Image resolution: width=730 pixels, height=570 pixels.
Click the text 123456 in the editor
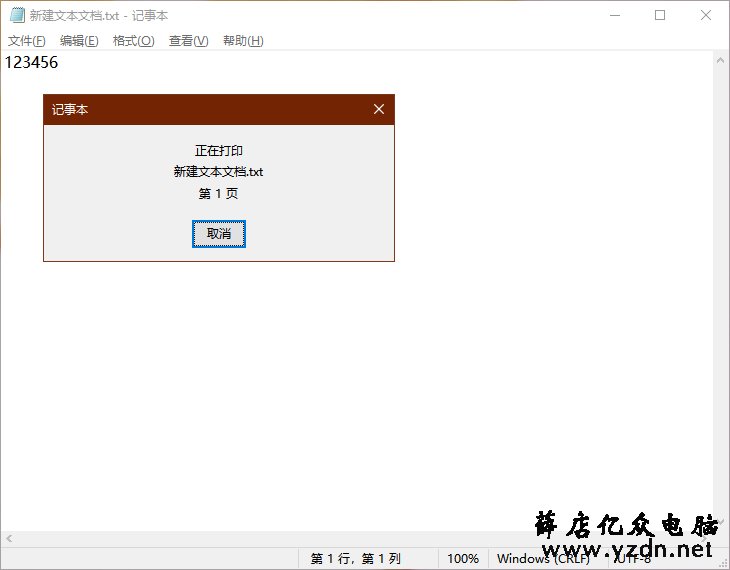click(31, 62)
